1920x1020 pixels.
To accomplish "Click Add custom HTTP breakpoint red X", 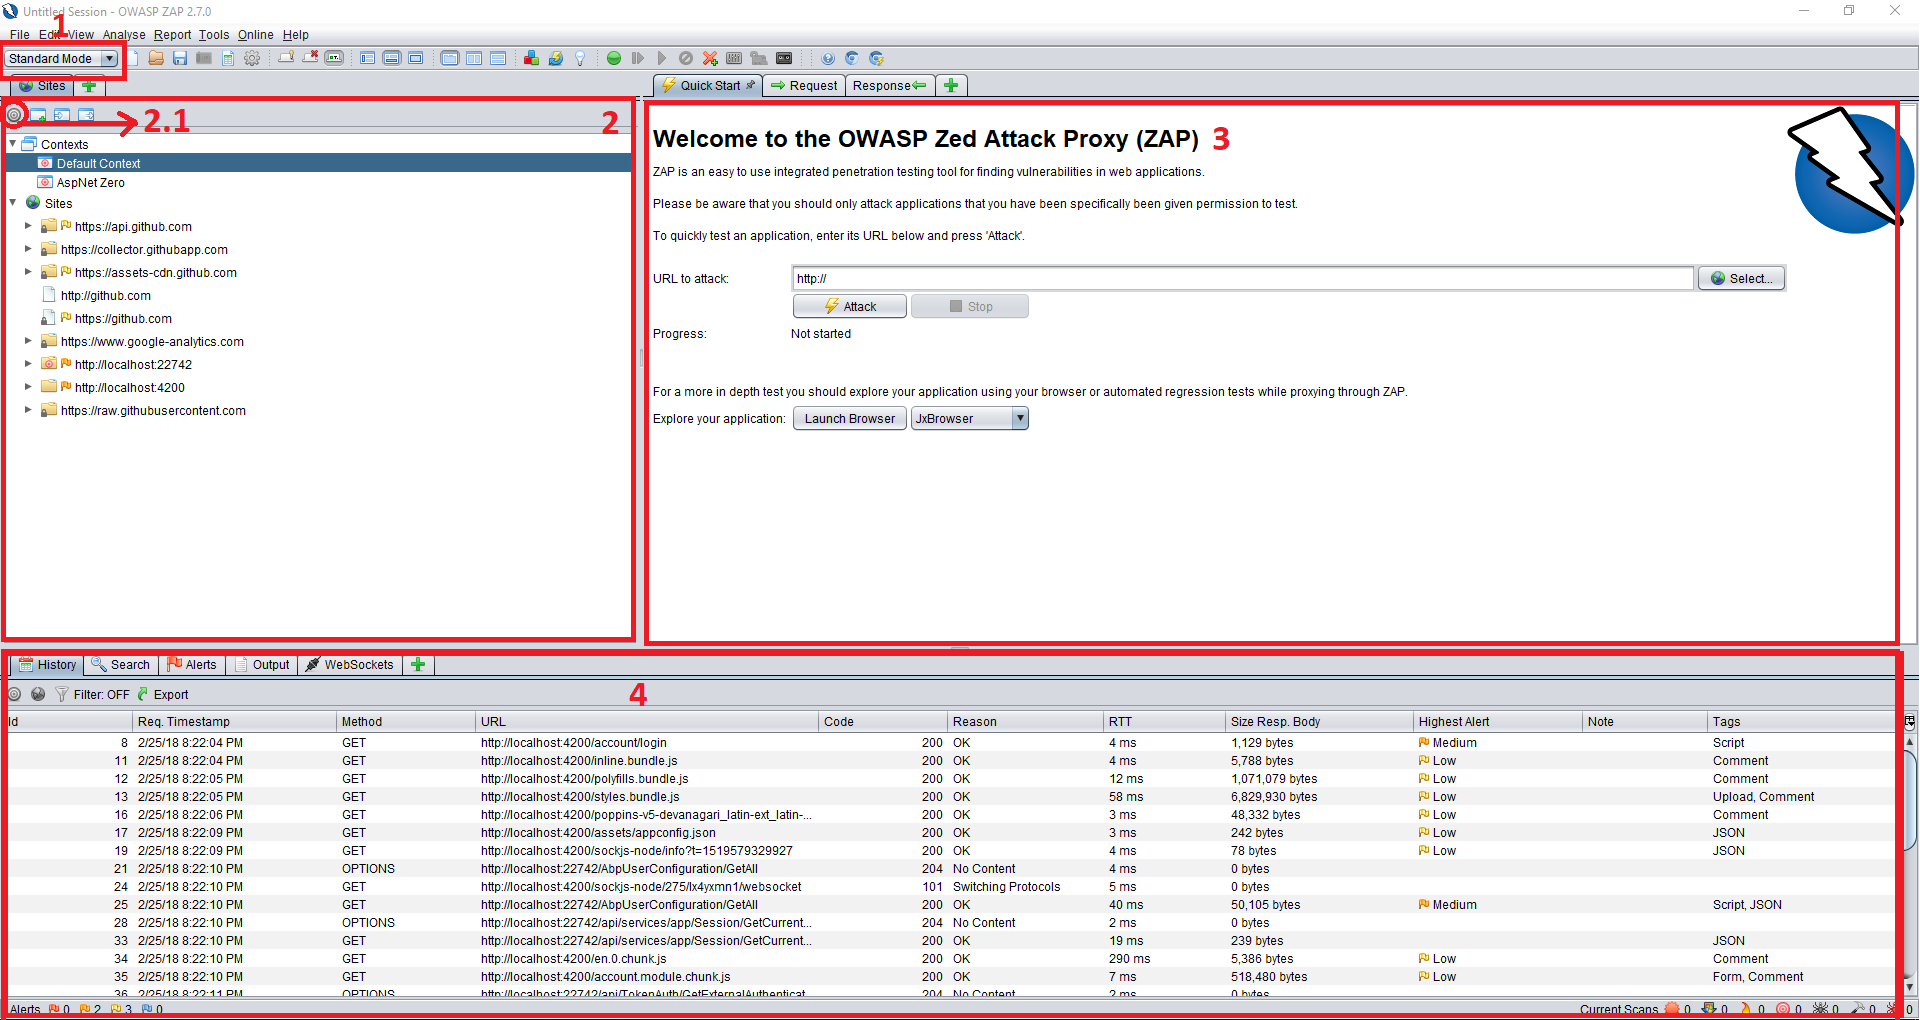I will pyautogui.click(x=710, y=58).
